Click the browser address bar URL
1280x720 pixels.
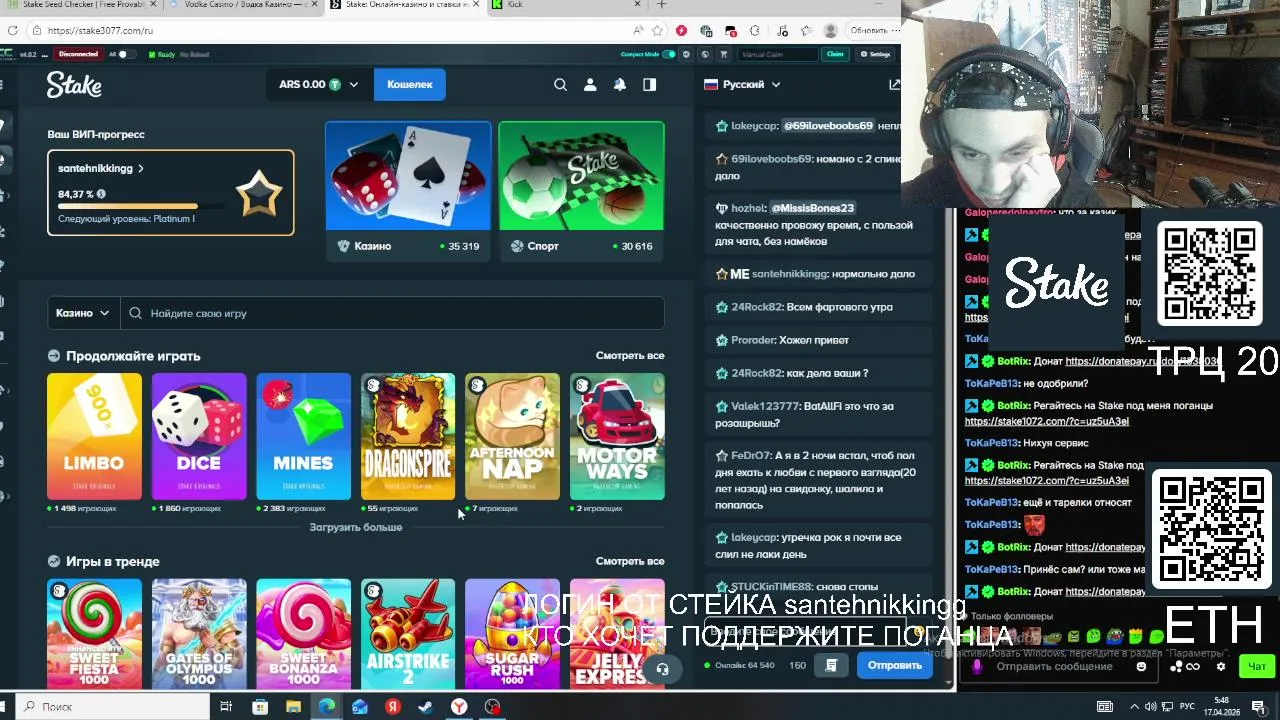coord(100,31)
